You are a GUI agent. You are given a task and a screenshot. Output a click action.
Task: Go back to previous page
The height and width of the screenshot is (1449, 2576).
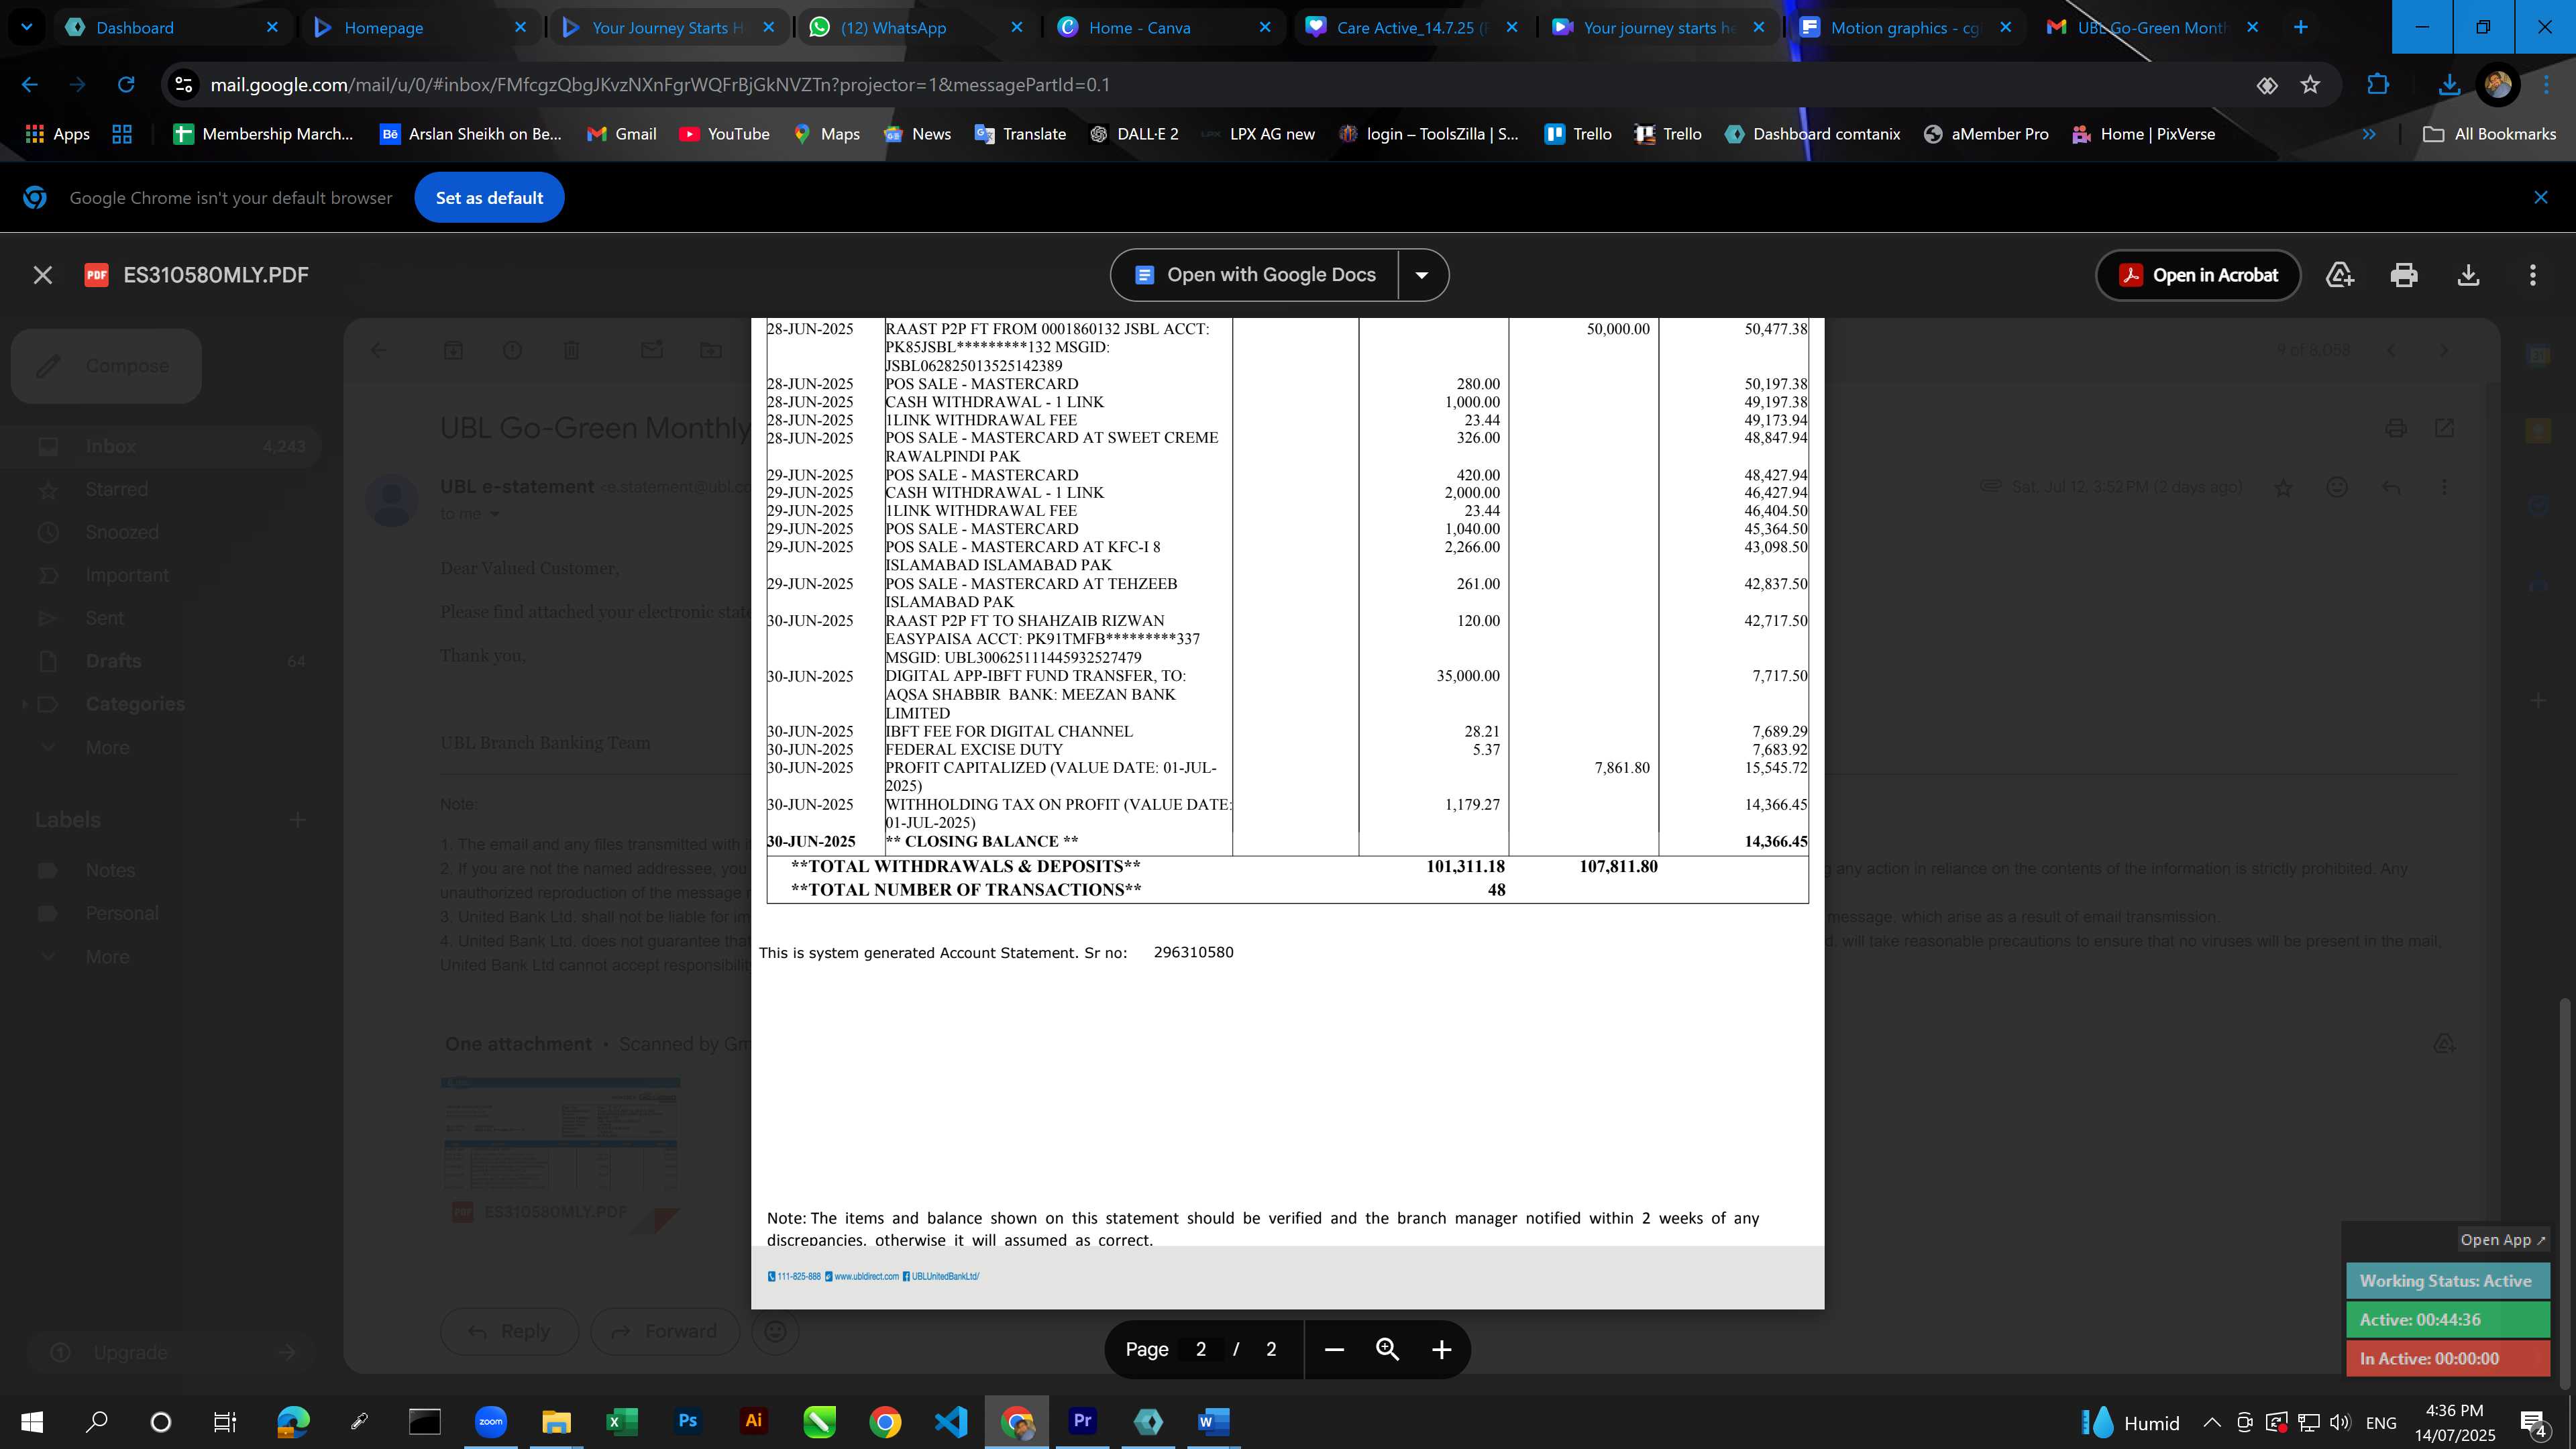click(30, 85)
